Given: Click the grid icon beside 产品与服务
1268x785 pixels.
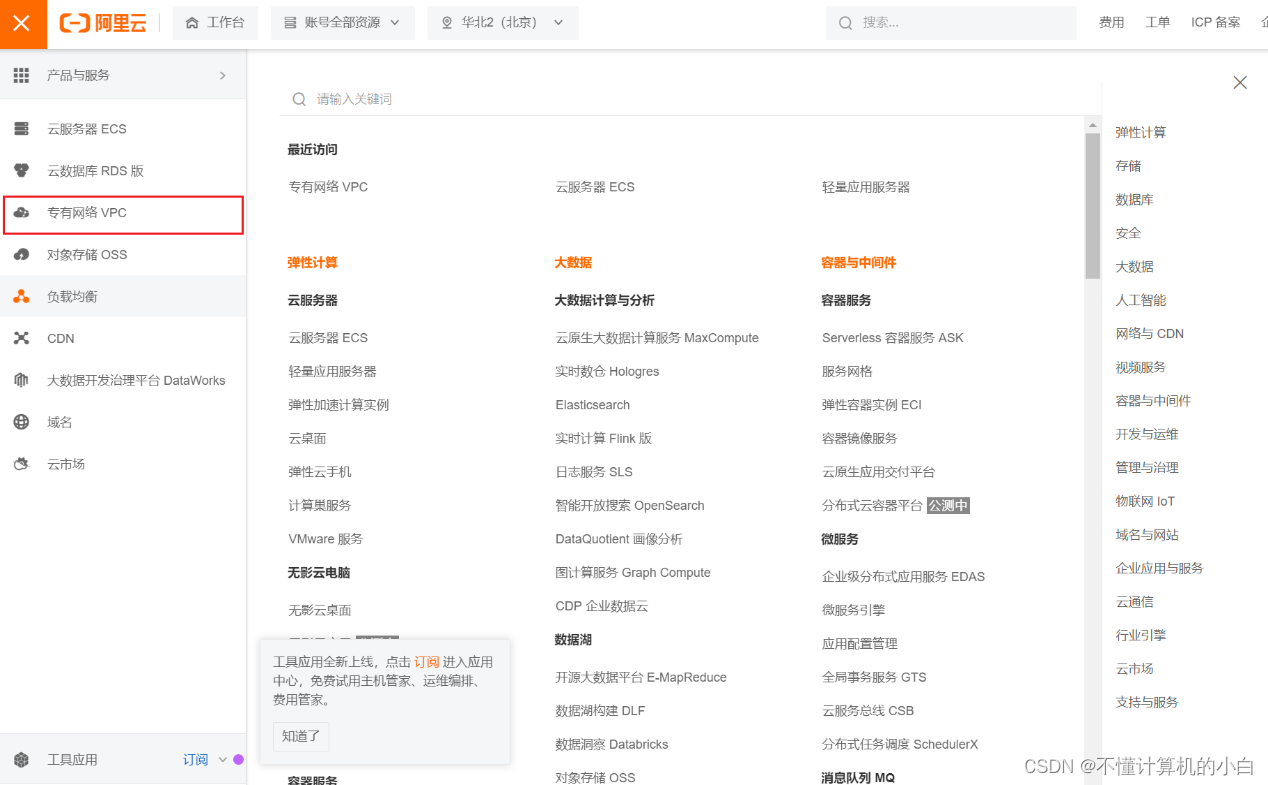Looking at the screenshot, I should coord(21,75).
